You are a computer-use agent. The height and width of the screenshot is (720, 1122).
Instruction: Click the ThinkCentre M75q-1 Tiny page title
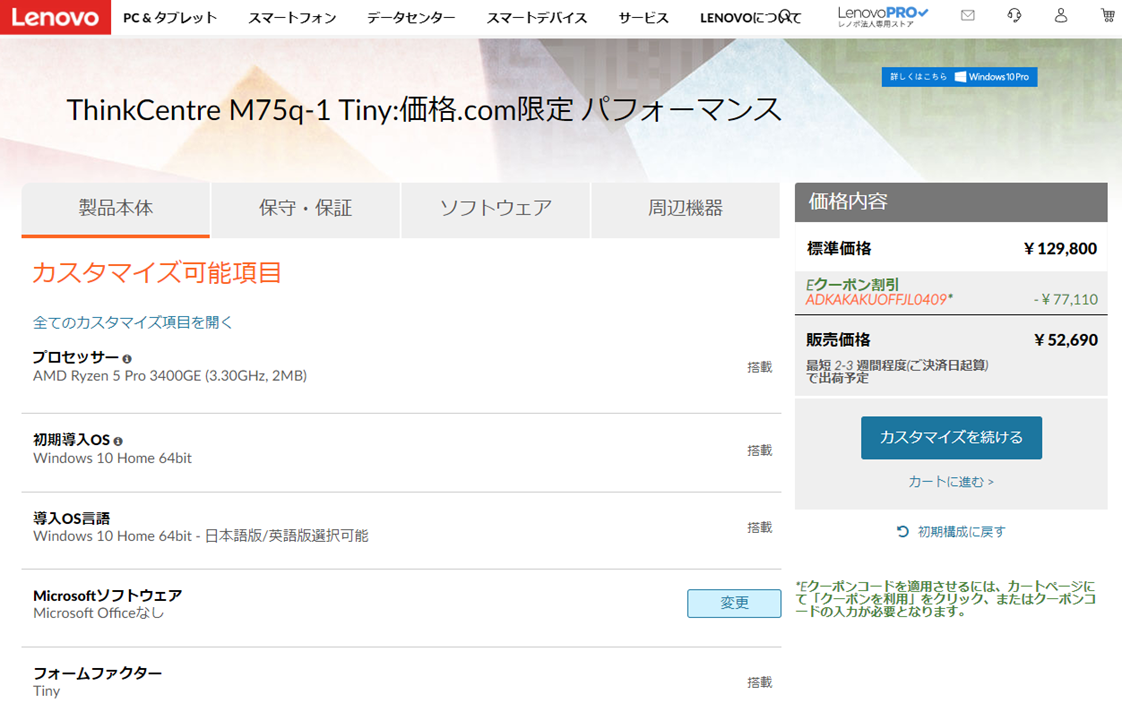click(x=424, y=110)
